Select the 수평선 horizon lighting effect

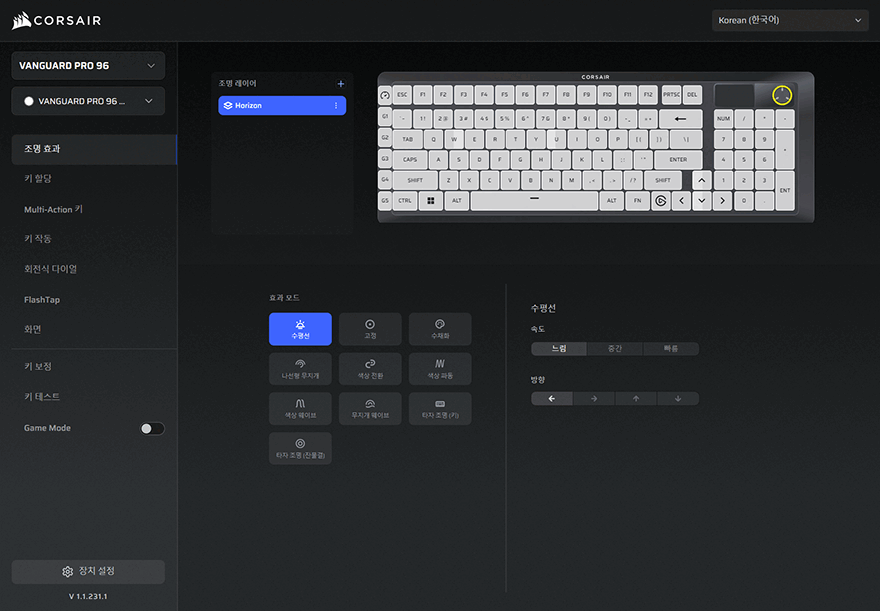point(300,329)
